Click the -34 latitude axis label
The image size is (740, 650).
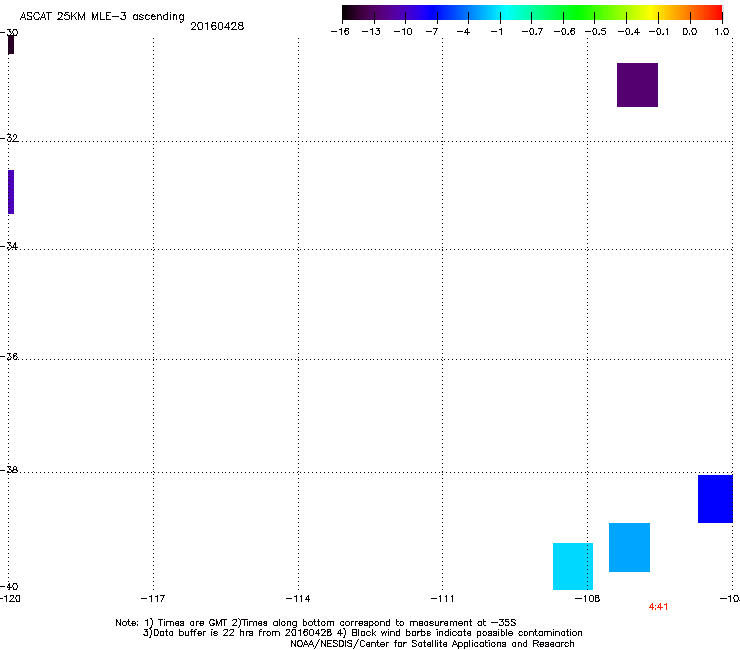pos(9,246)
